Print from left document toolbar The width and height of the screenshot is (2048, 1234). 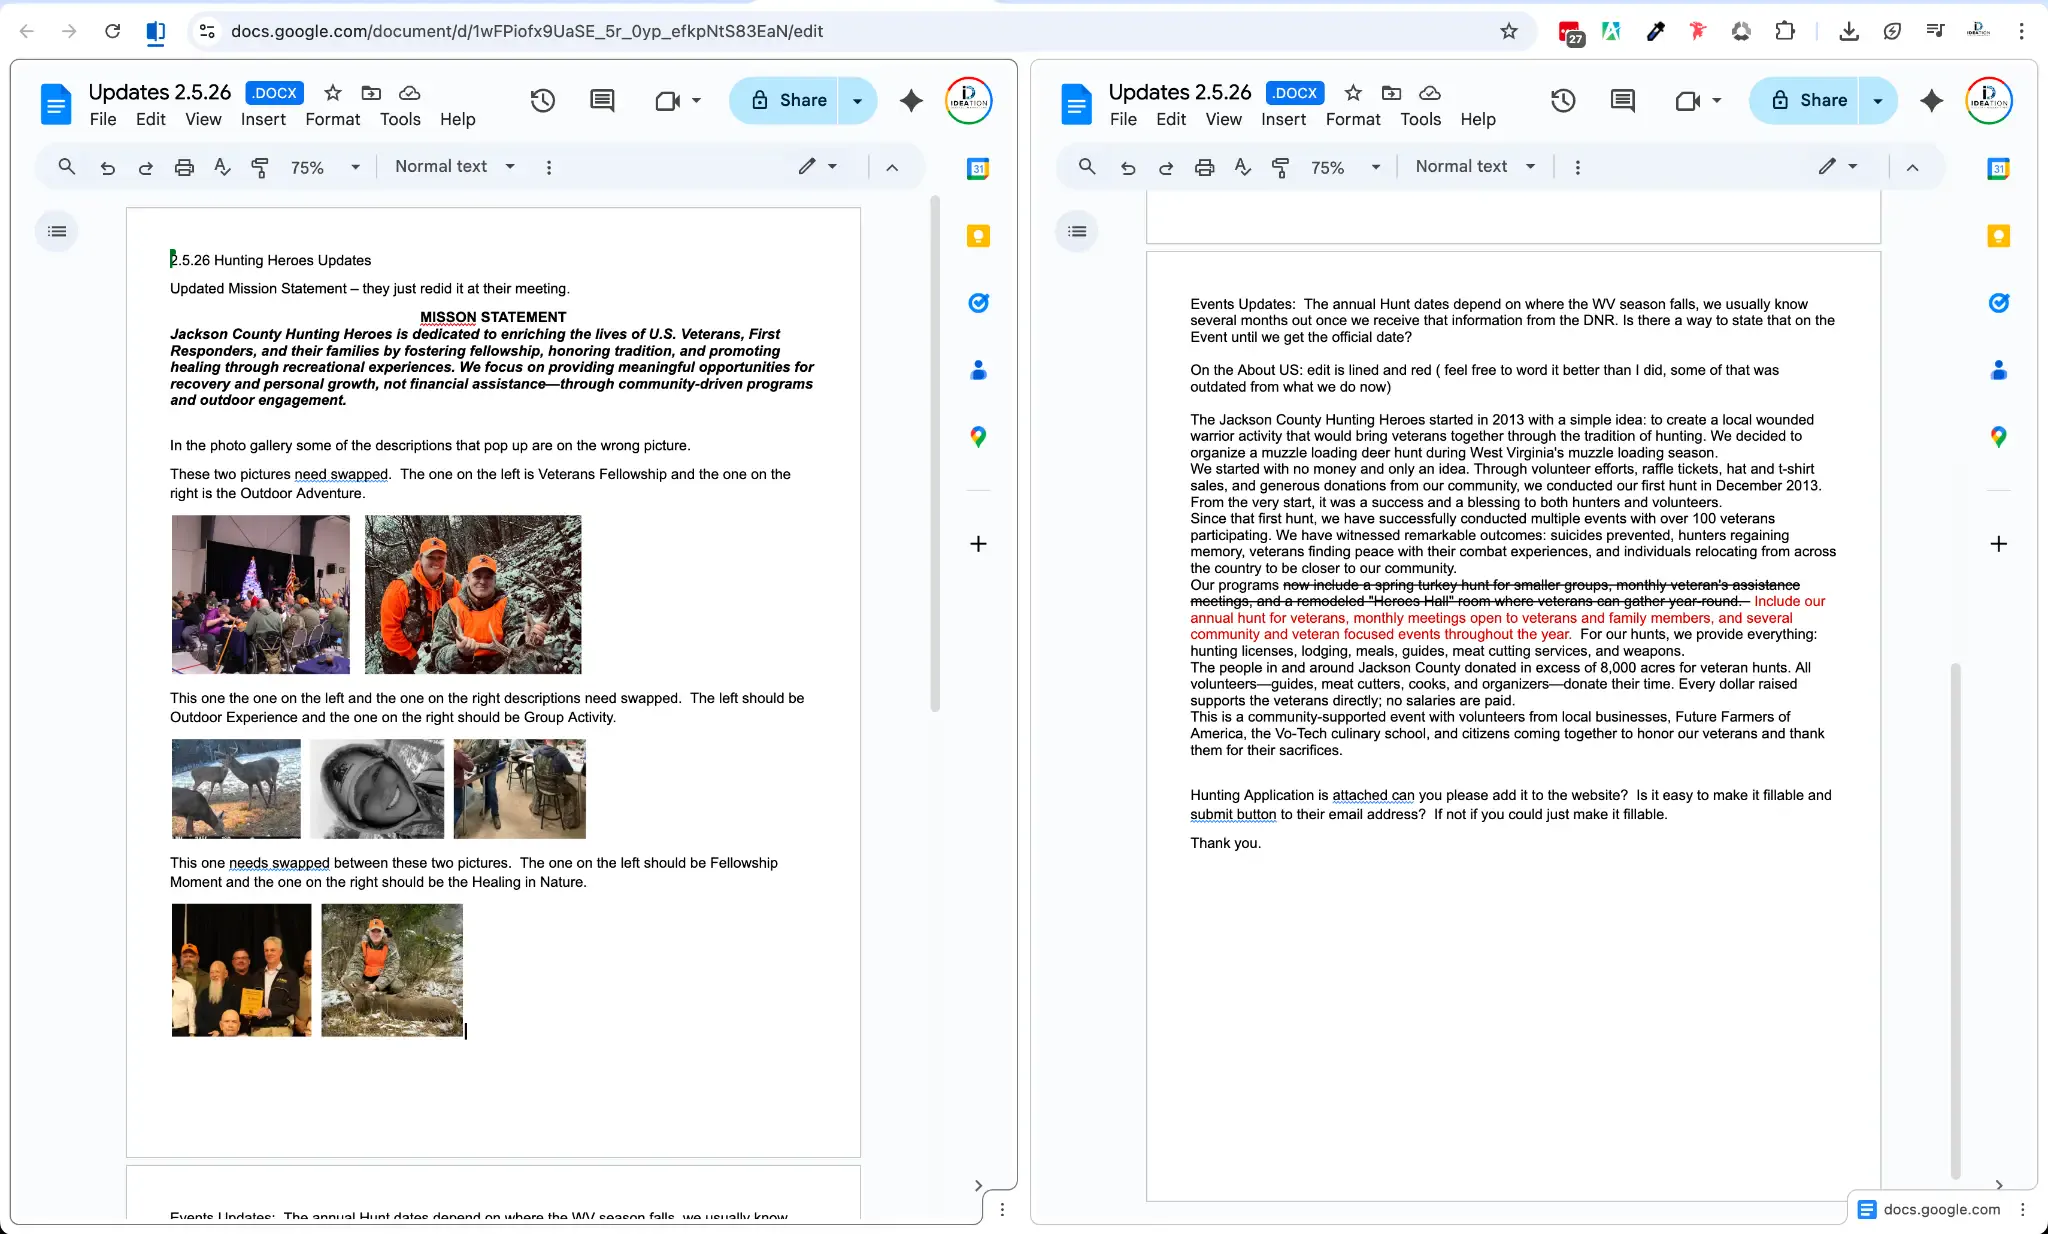click(x=184, y=167)
